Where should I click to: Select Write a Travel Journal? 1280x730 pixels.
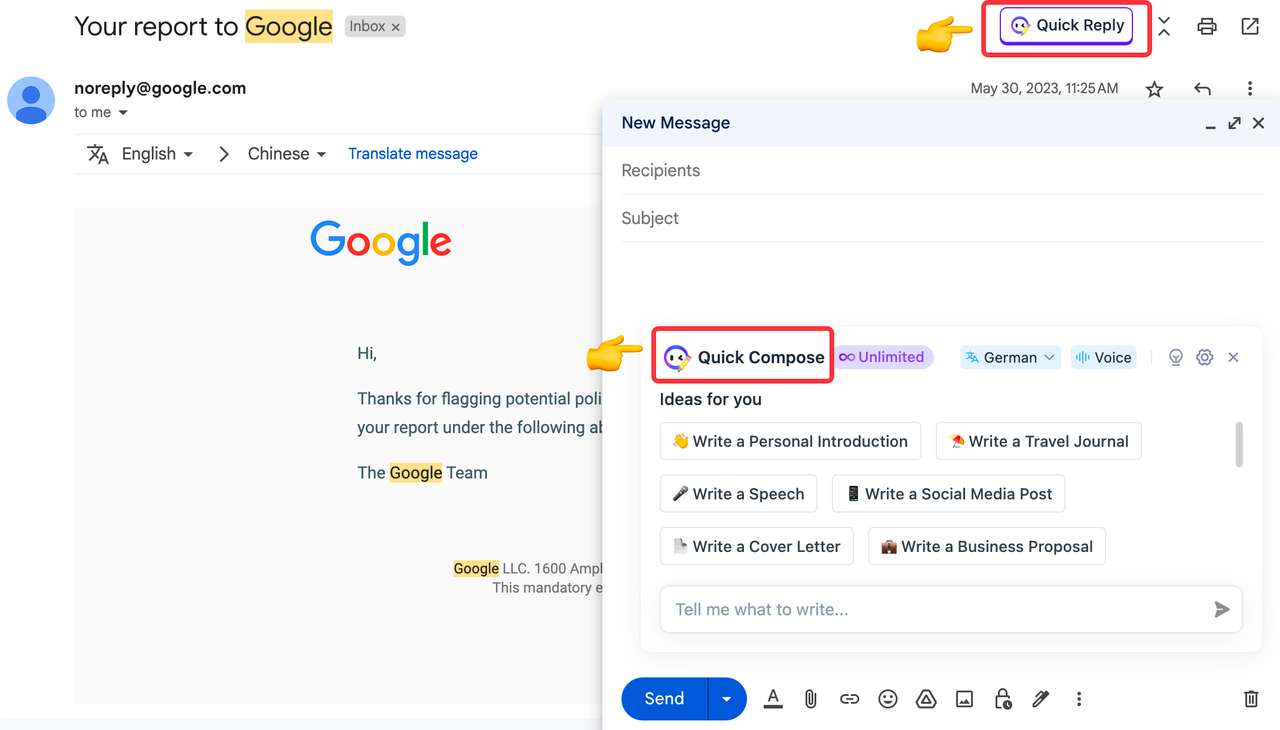(x=1038, y=441)
